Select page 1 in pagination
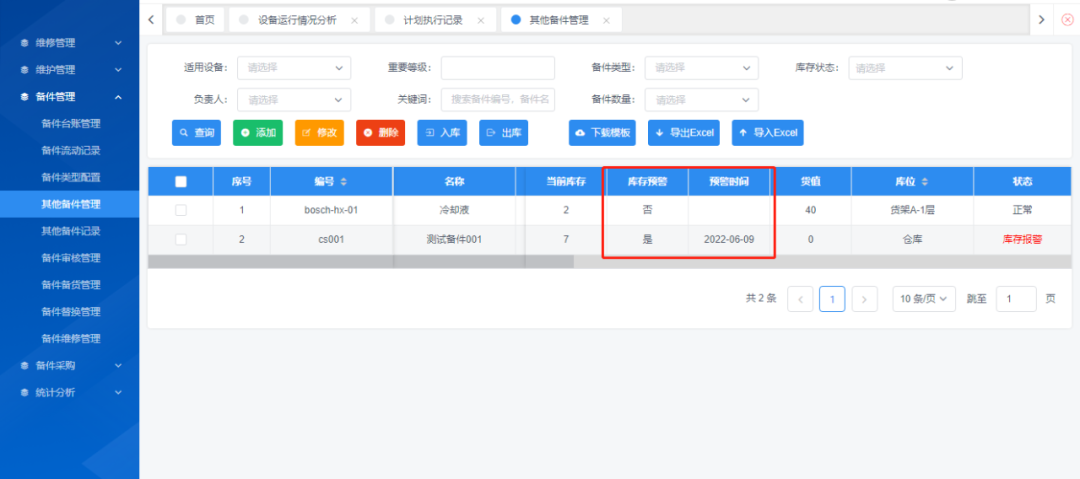1080x479 pixels. pyautogui.click(x=832, y=298)
